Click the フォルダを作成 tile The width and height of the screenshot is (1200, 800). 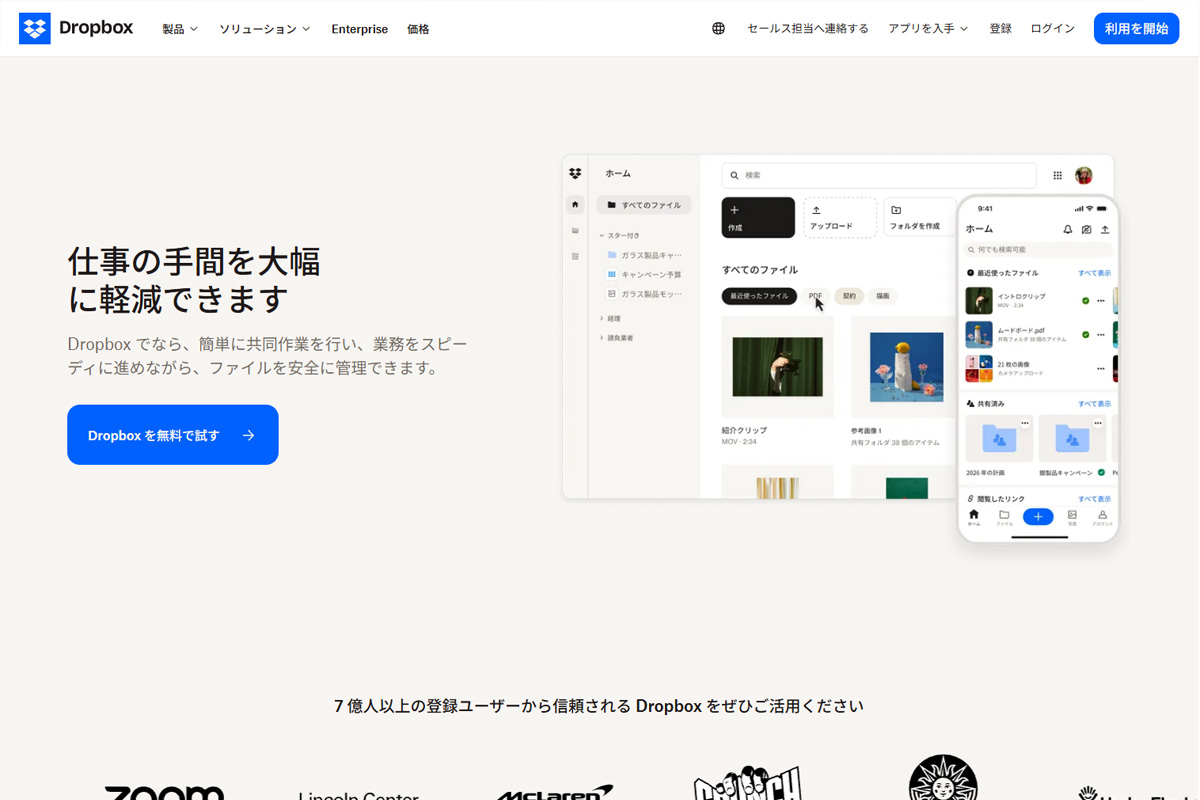pos(919,217)
